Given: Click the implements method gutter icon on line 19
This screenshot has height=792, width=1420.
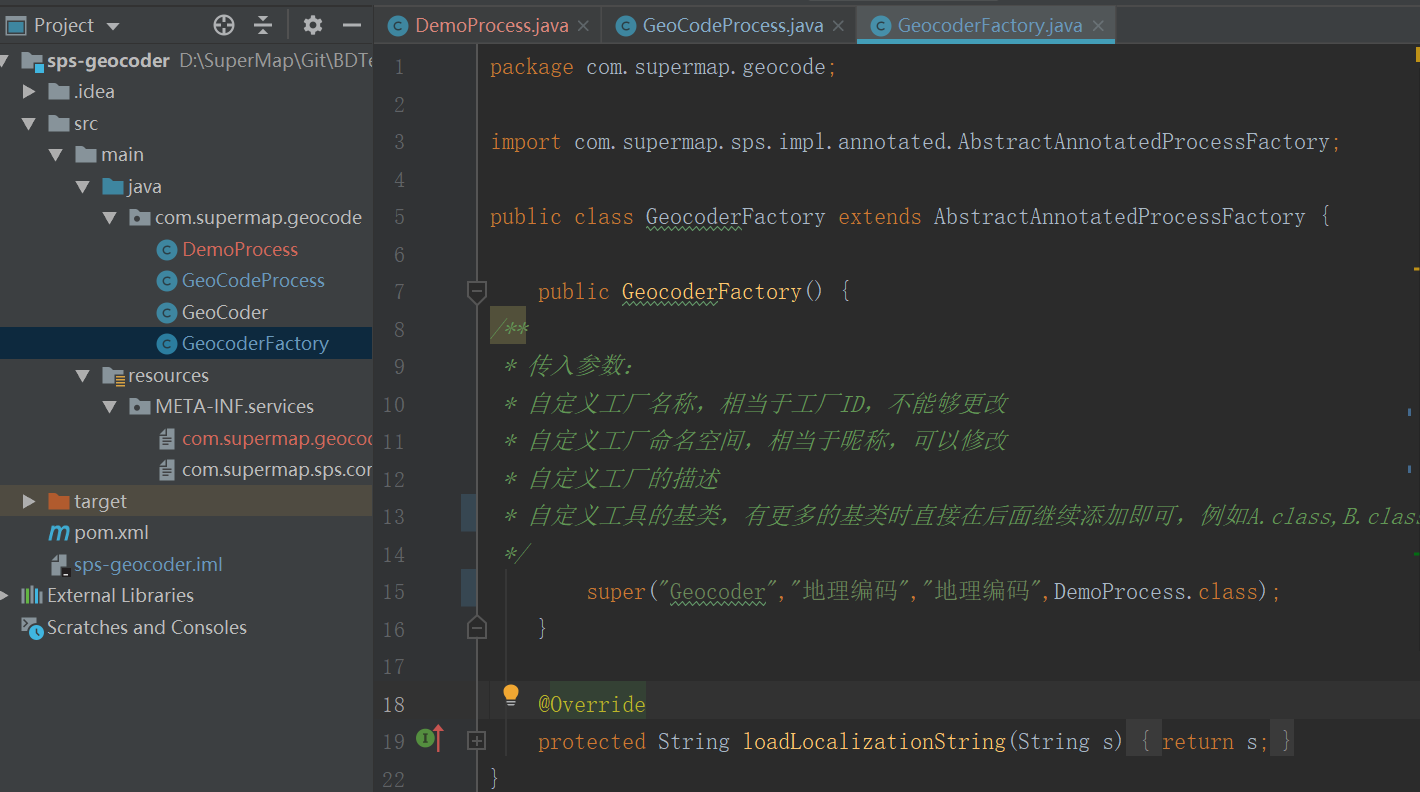Looking at the screenshot, I should click(x=430, y=740).
